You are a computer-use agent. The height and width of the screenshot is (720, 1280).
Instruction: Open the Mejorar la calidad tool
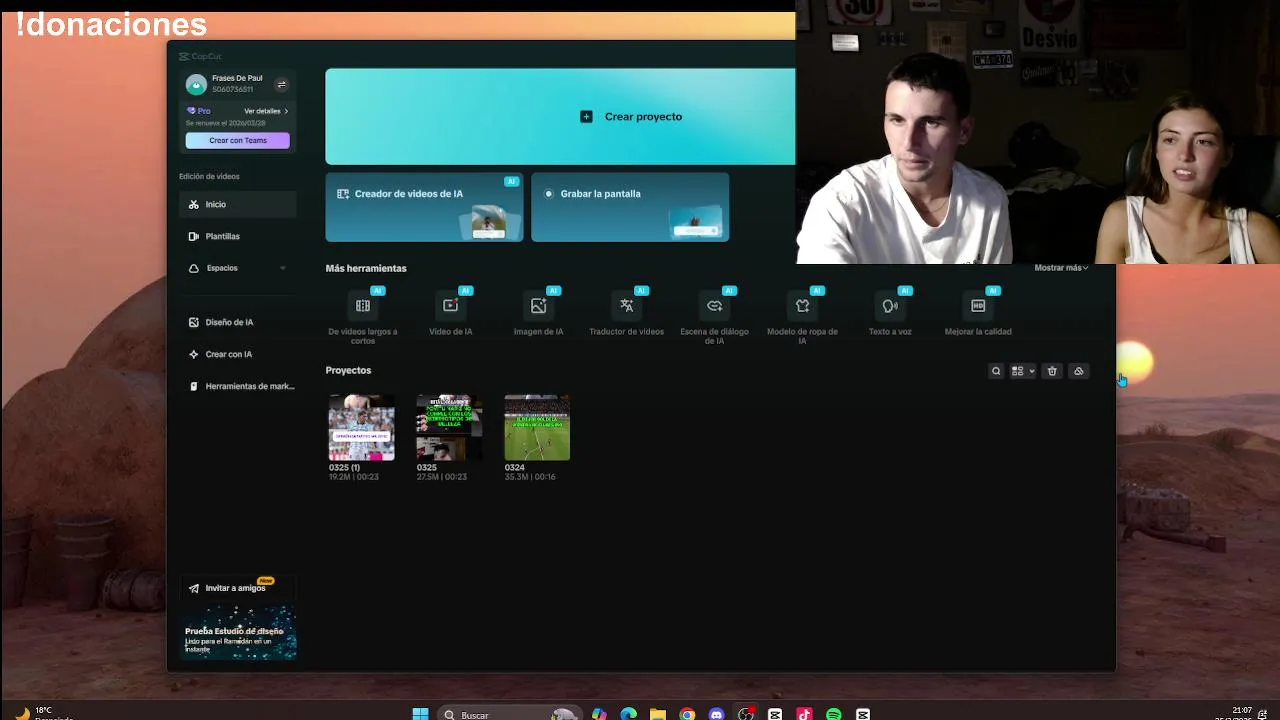coord(978,313)
